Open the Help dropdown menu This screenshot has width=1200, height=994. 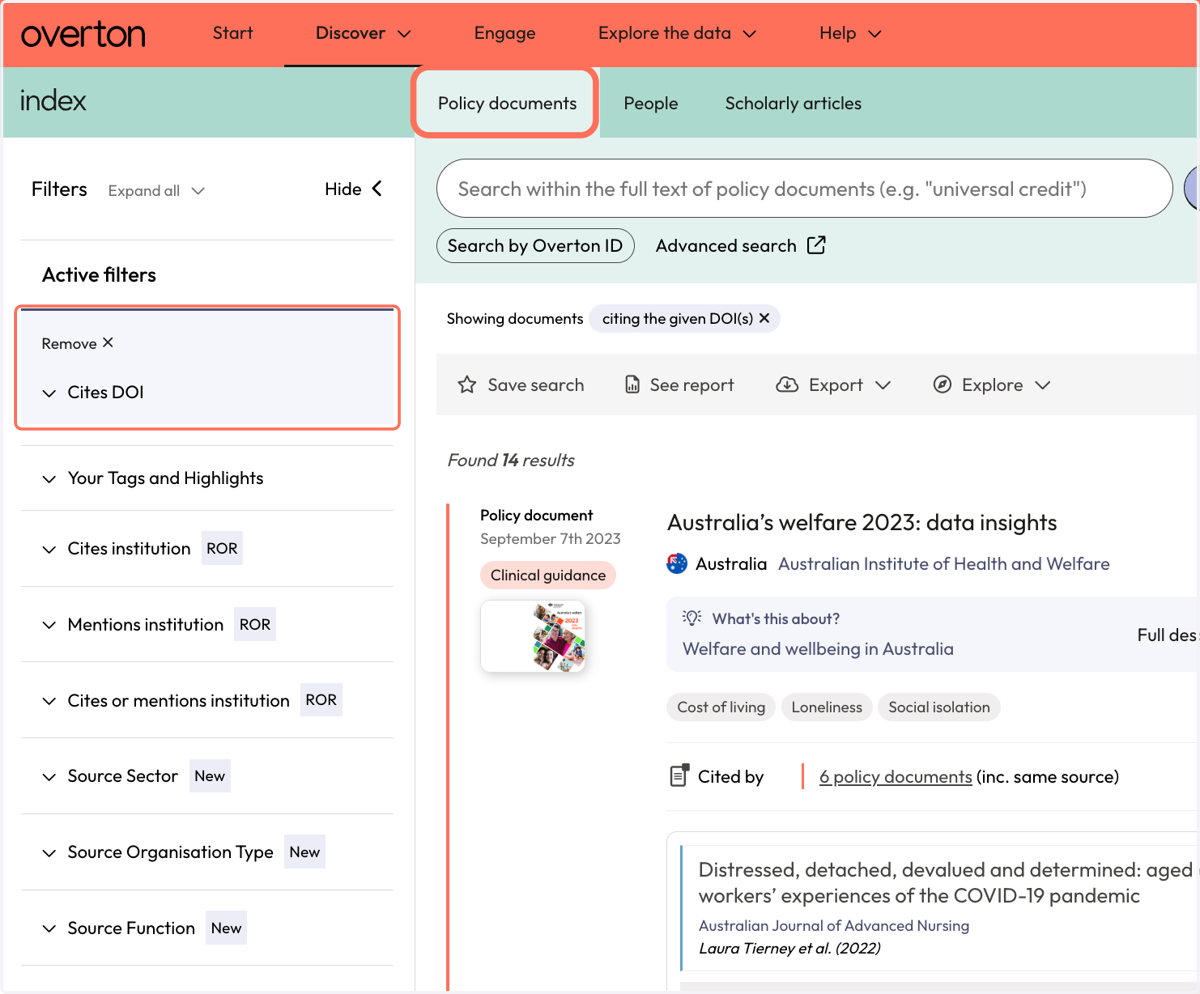coord(850,33)
